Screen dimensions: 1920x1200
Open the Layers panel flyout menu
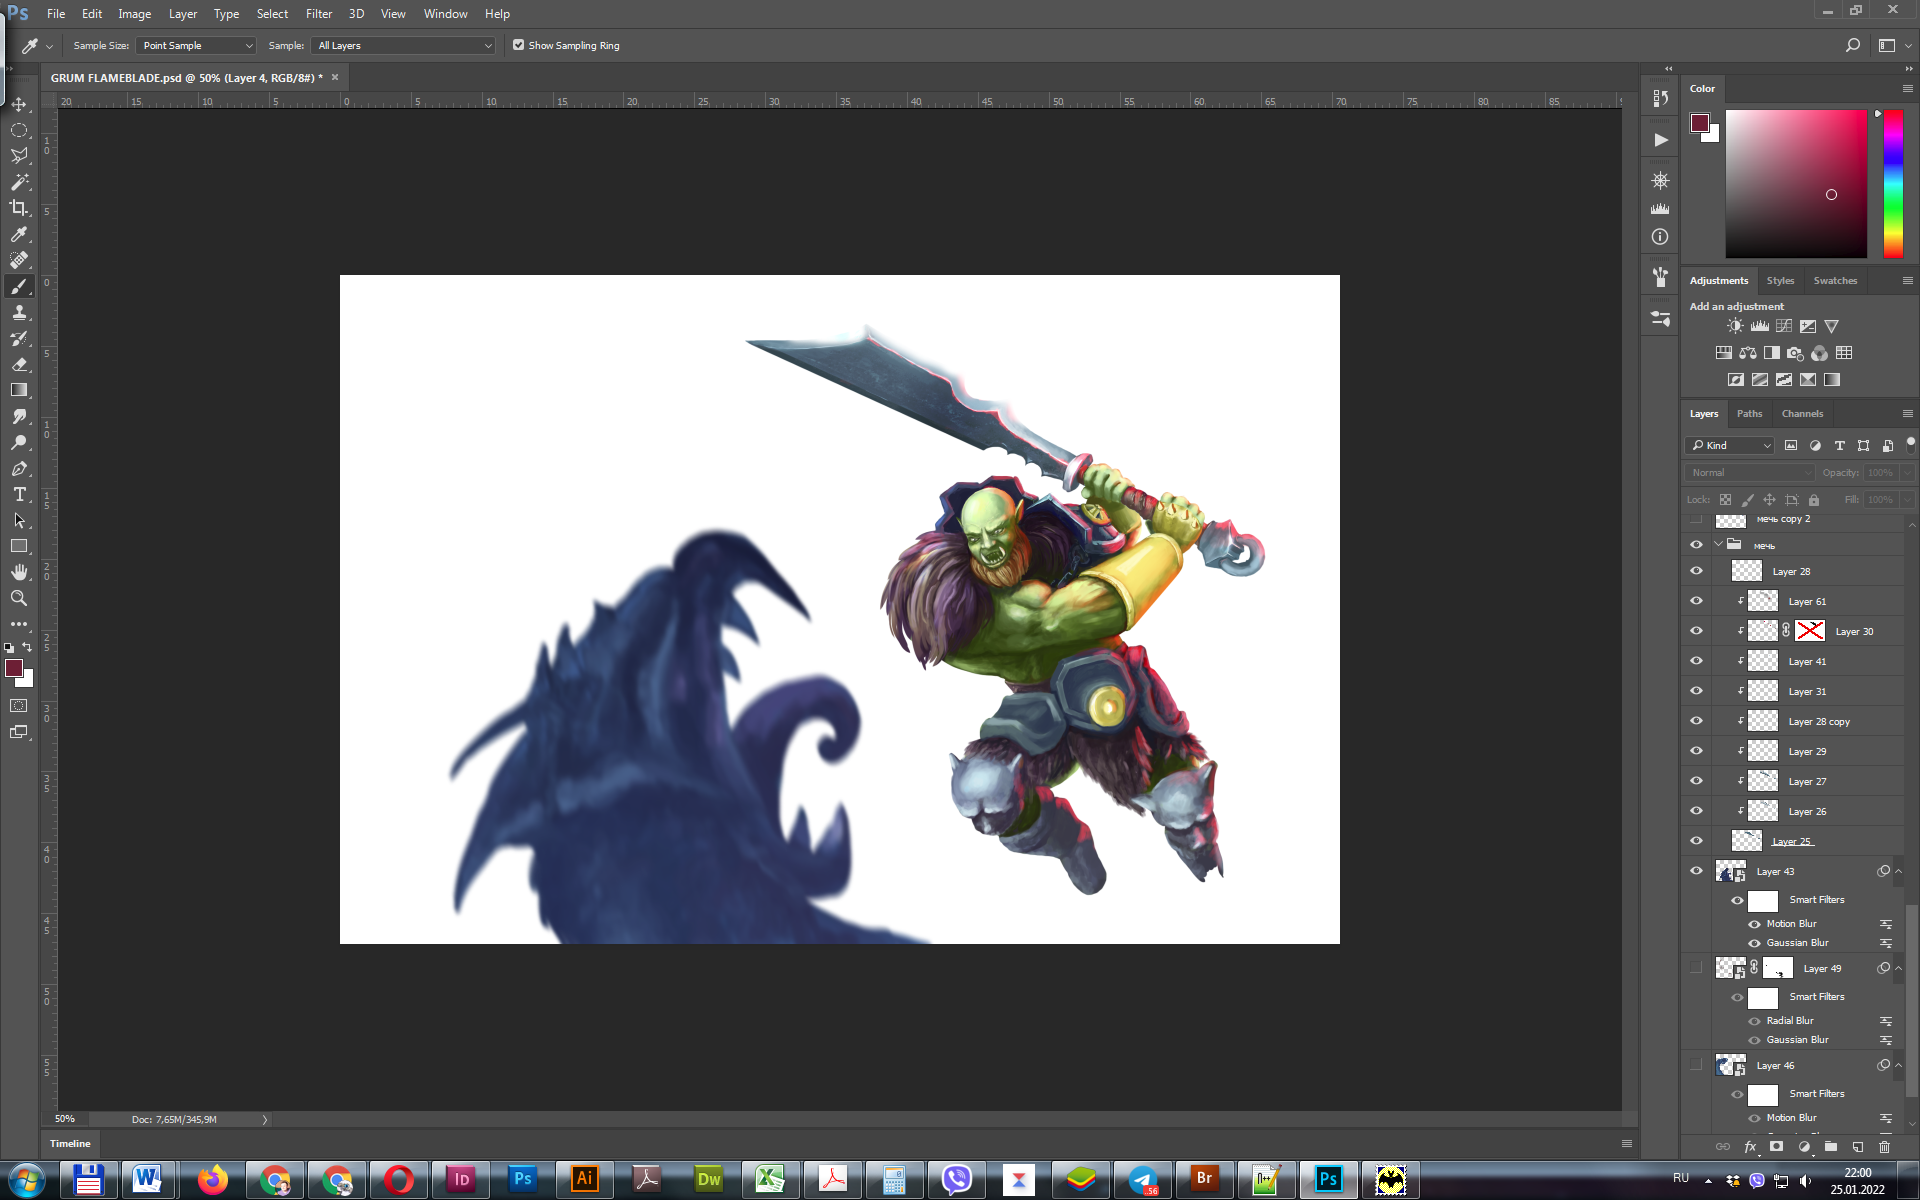click(x=1907, y=413)
